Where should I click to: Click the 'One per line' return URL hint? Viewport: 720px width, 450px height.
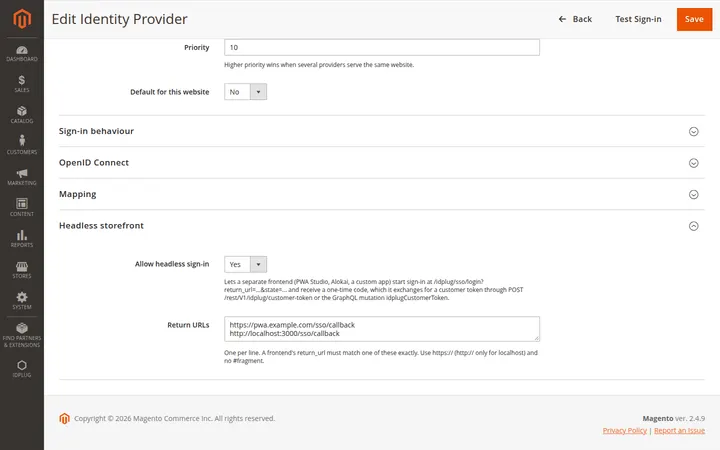pos(381,357)
